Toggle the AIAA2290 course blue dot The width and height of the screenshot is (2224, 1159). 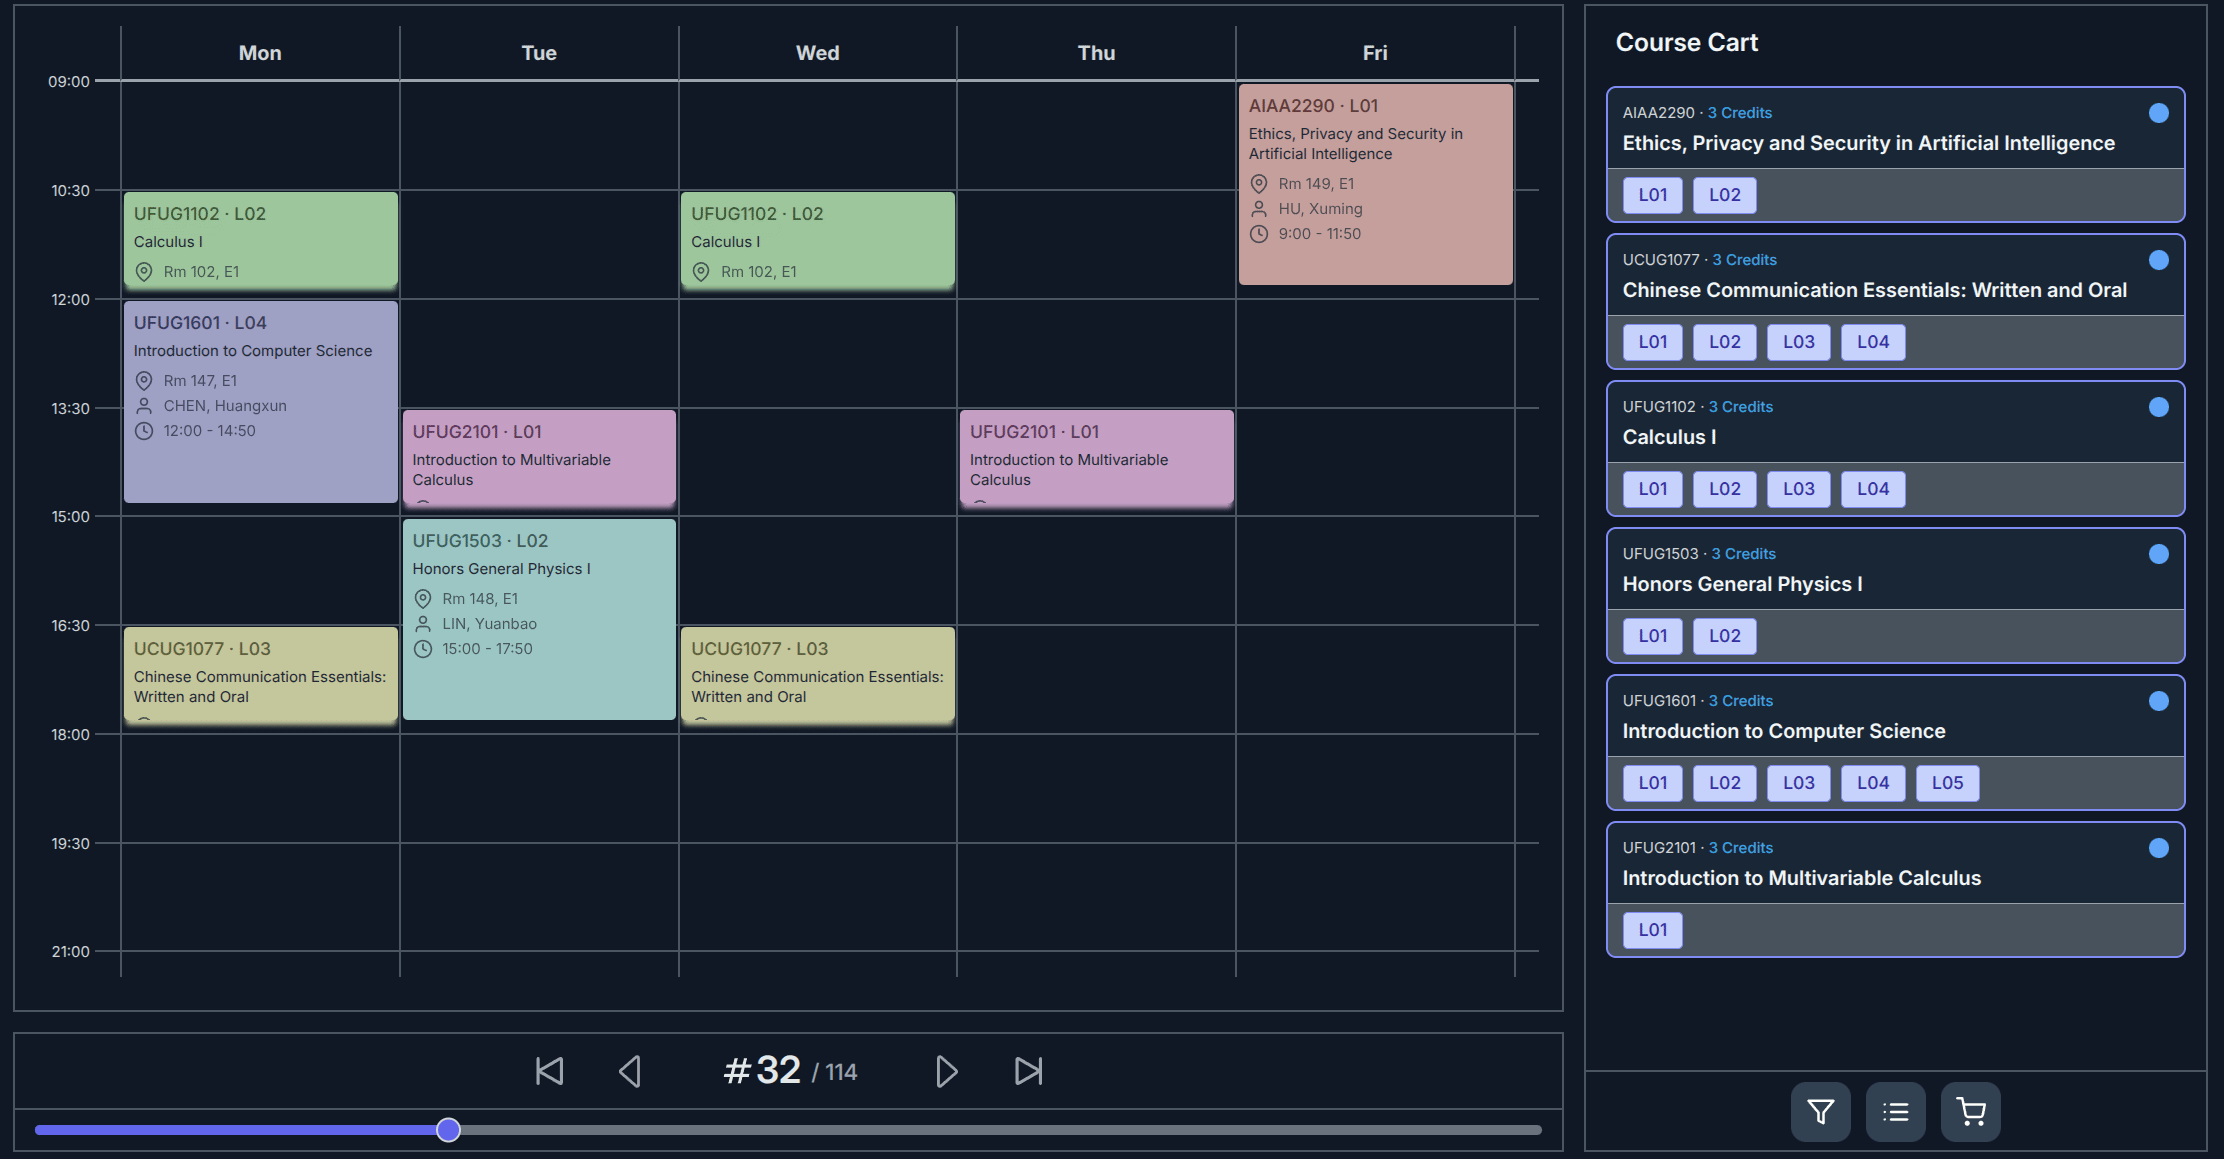click(2158, 113)
